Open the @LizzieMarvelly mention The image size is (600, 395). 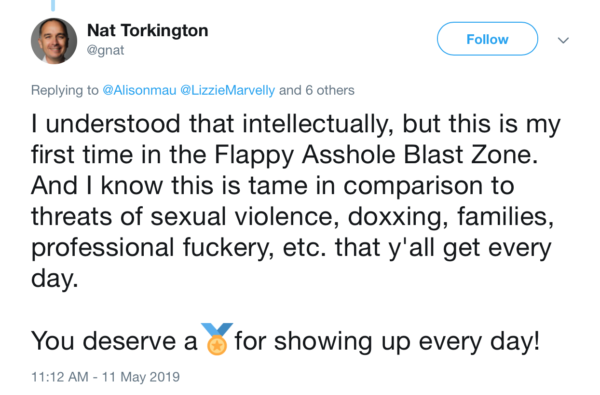(227, 90)
